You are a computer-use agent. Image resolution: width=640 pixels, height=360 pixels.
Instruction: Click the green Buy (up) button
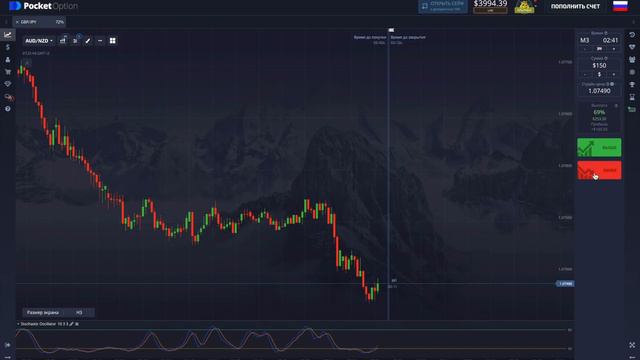(599, 147)
